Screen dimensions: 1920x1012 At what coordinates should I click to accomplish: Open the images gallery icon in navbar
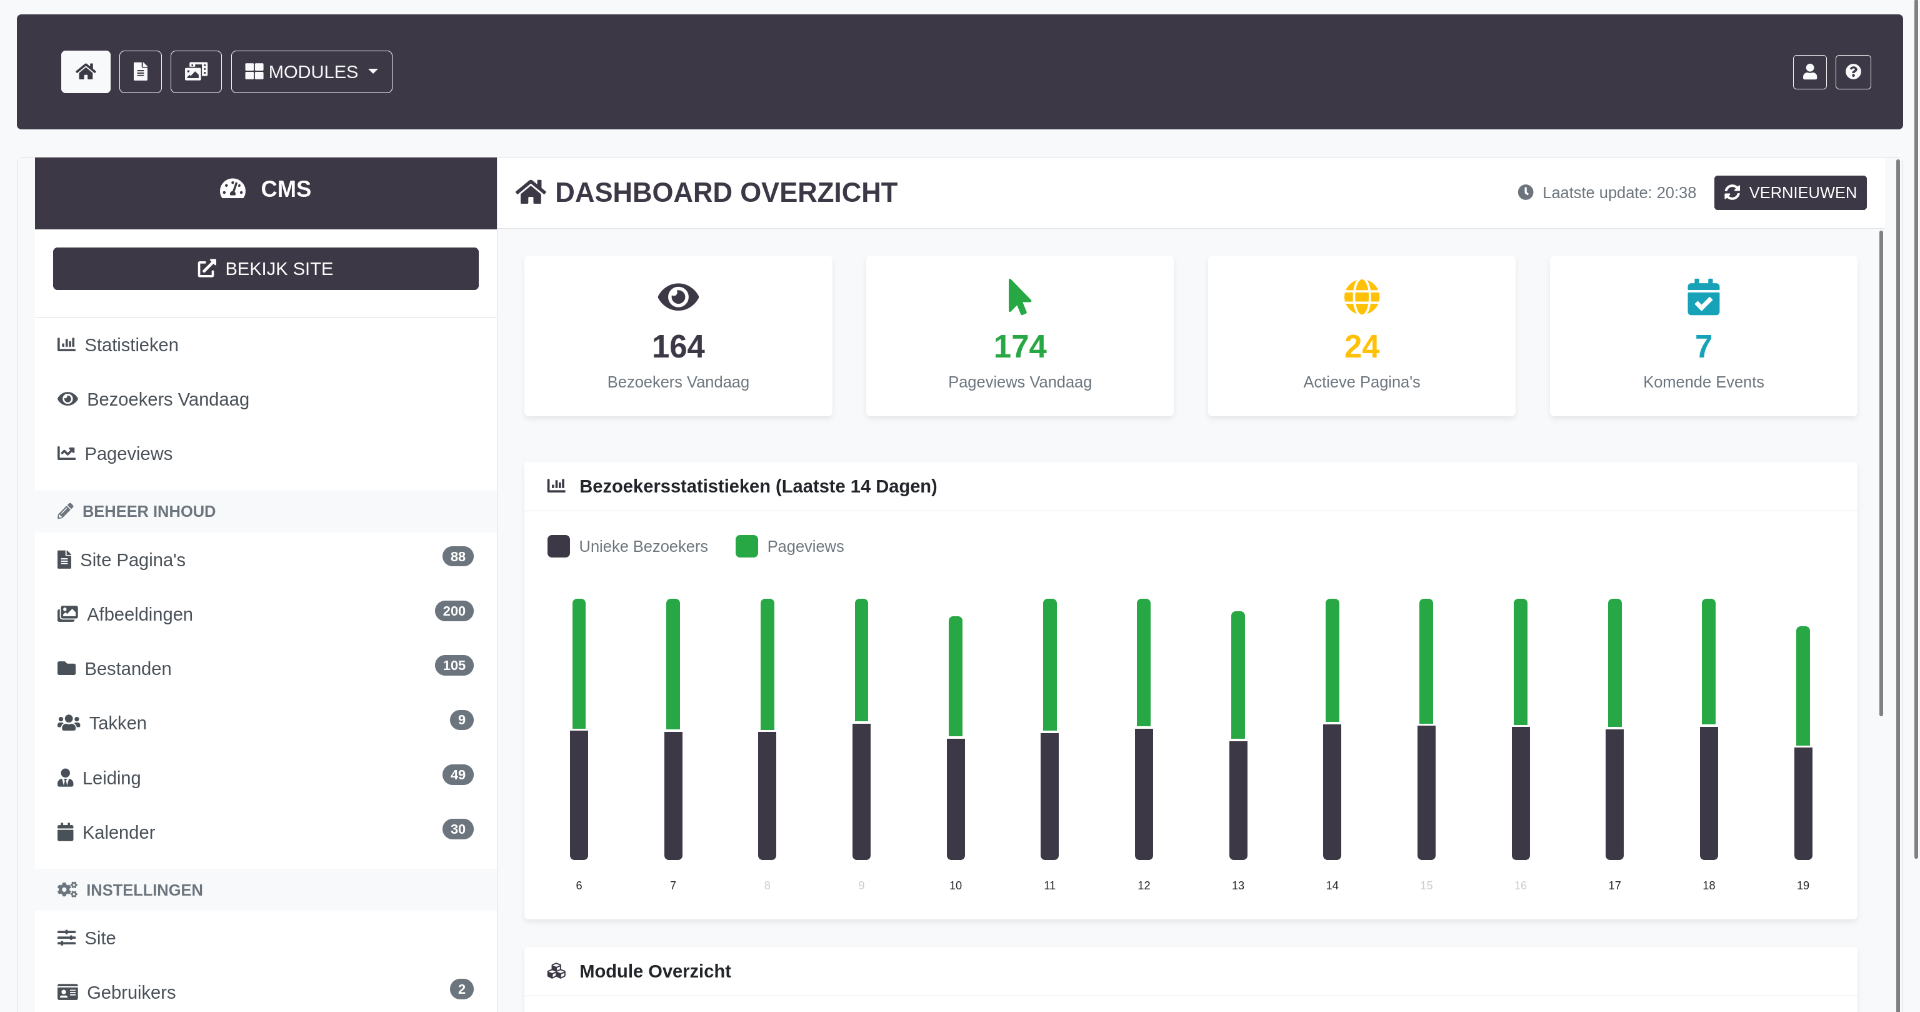point(196,72)
